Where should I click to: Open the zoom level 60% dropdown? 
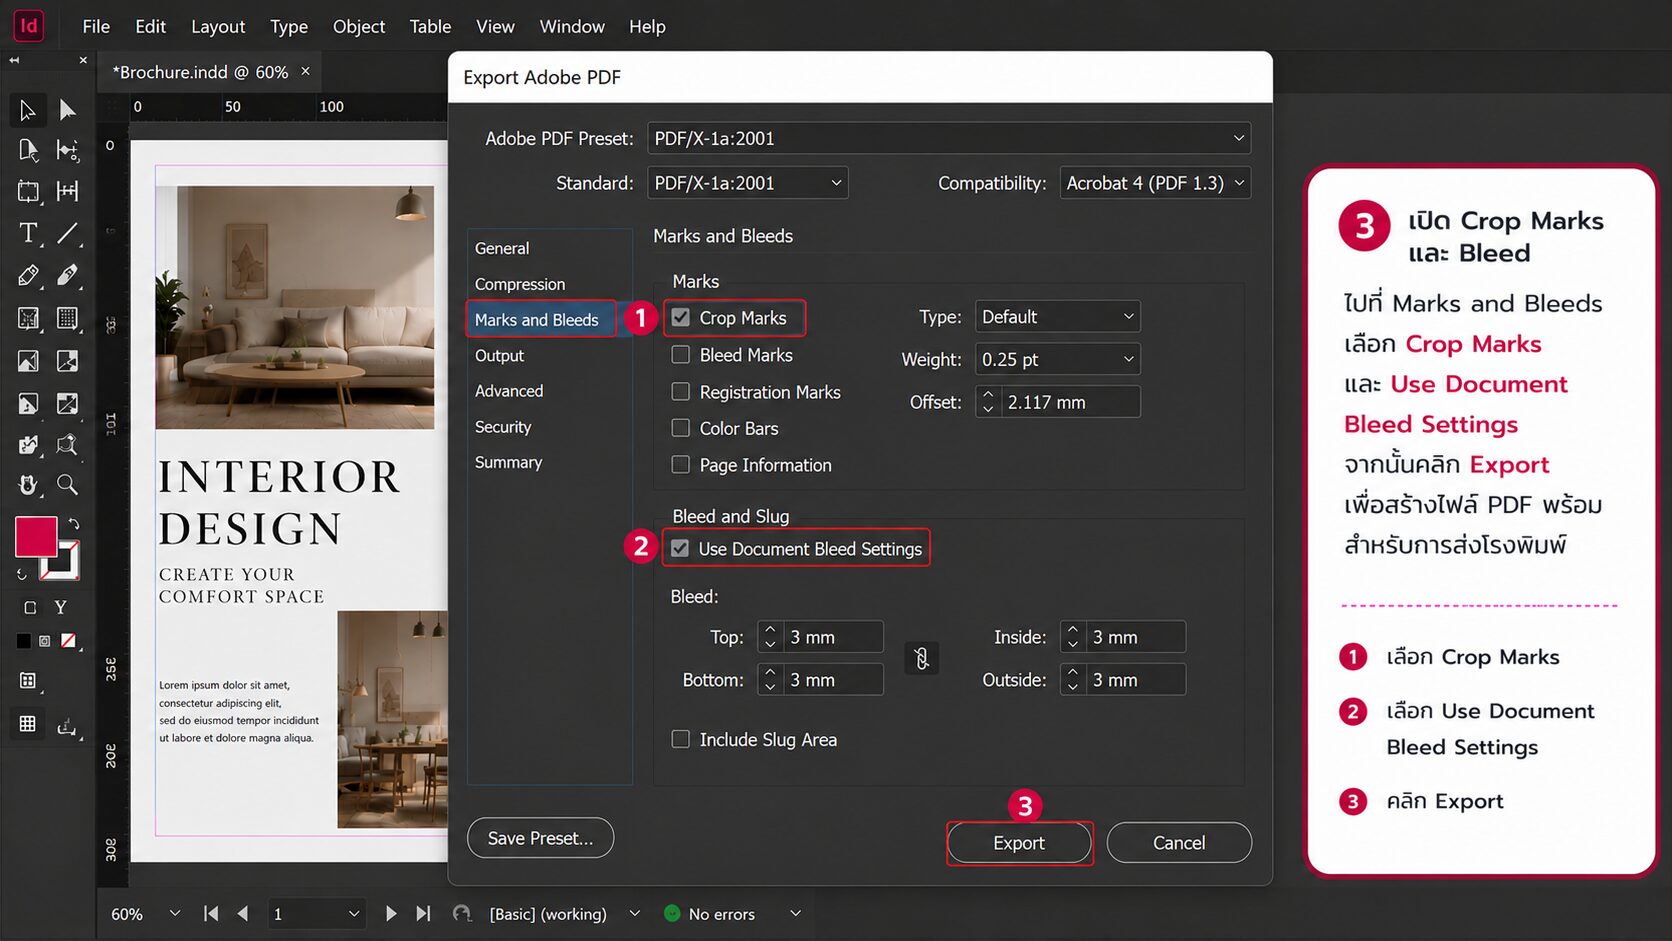click(x=175, y=914)
